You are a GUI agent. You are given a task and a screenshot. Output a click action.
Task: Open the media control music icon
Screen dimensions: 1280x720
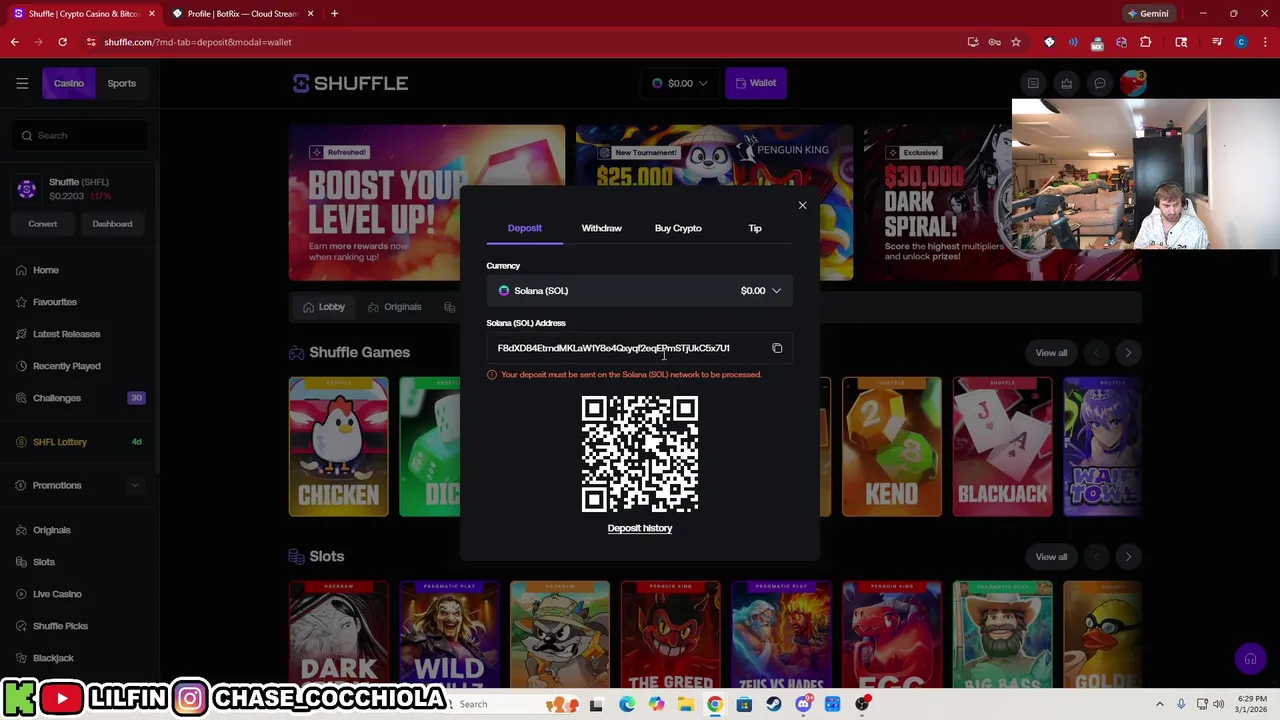click(1217, 42)
